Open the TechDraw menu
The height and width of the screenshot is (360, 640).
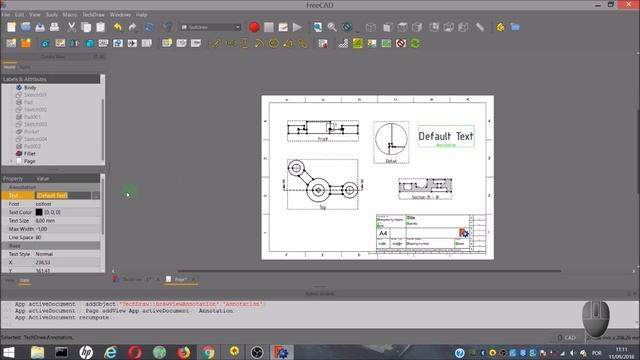point(93,15)
